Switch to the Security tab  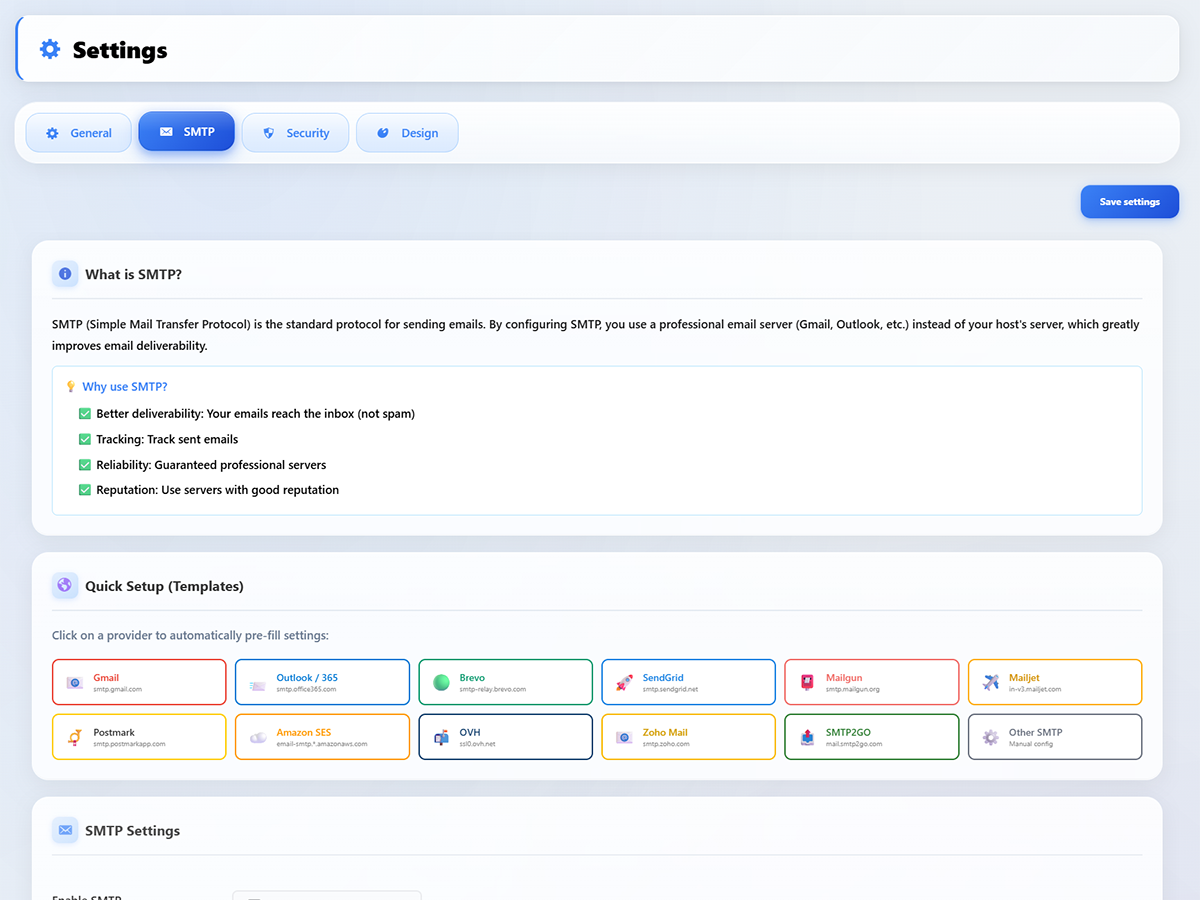(x=295, y=131)
